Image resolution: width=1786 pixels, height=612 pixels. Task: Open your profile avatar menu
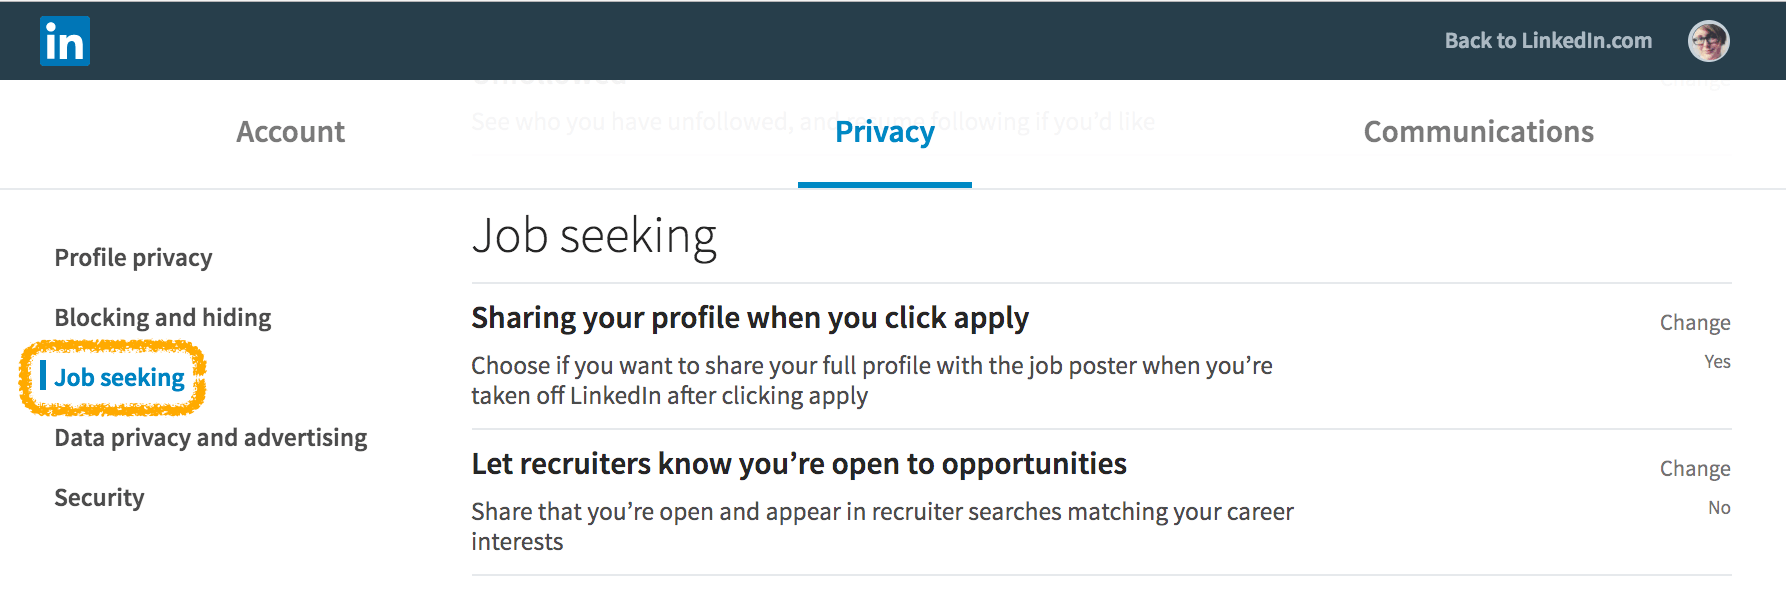pos(1712,41)
